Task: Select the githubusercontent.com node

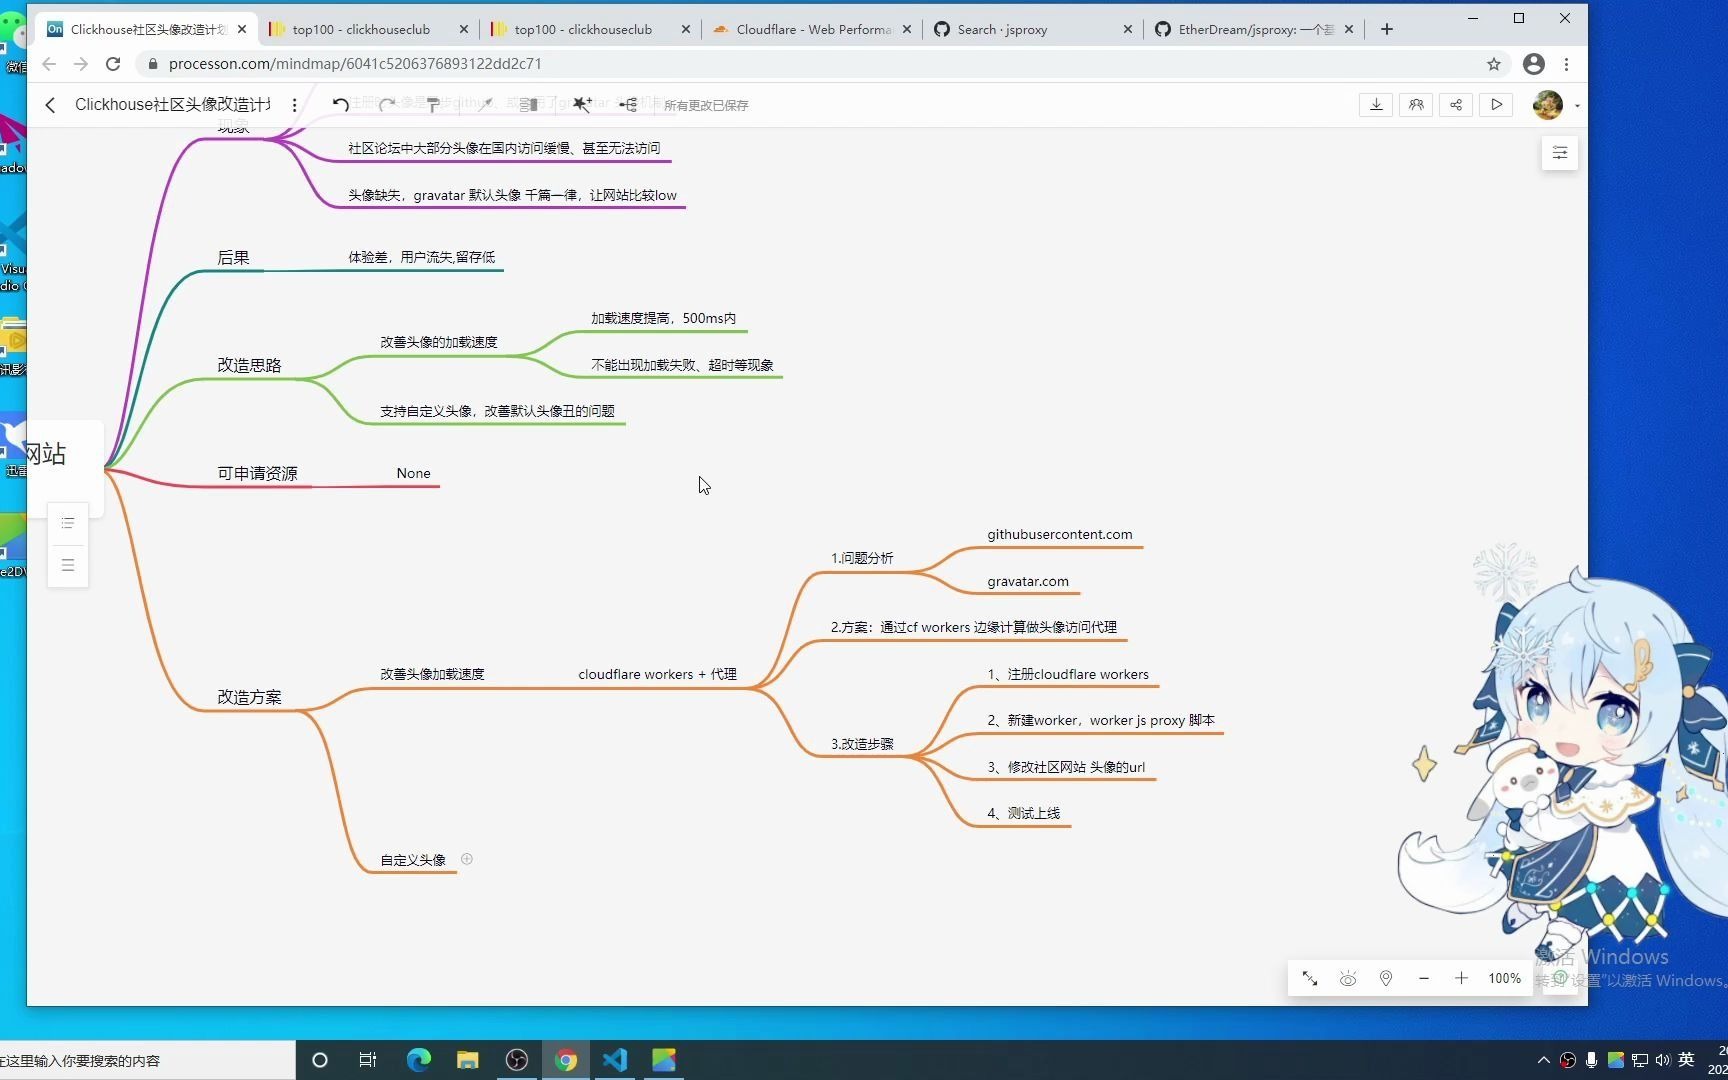Action: pos(1060,534)
